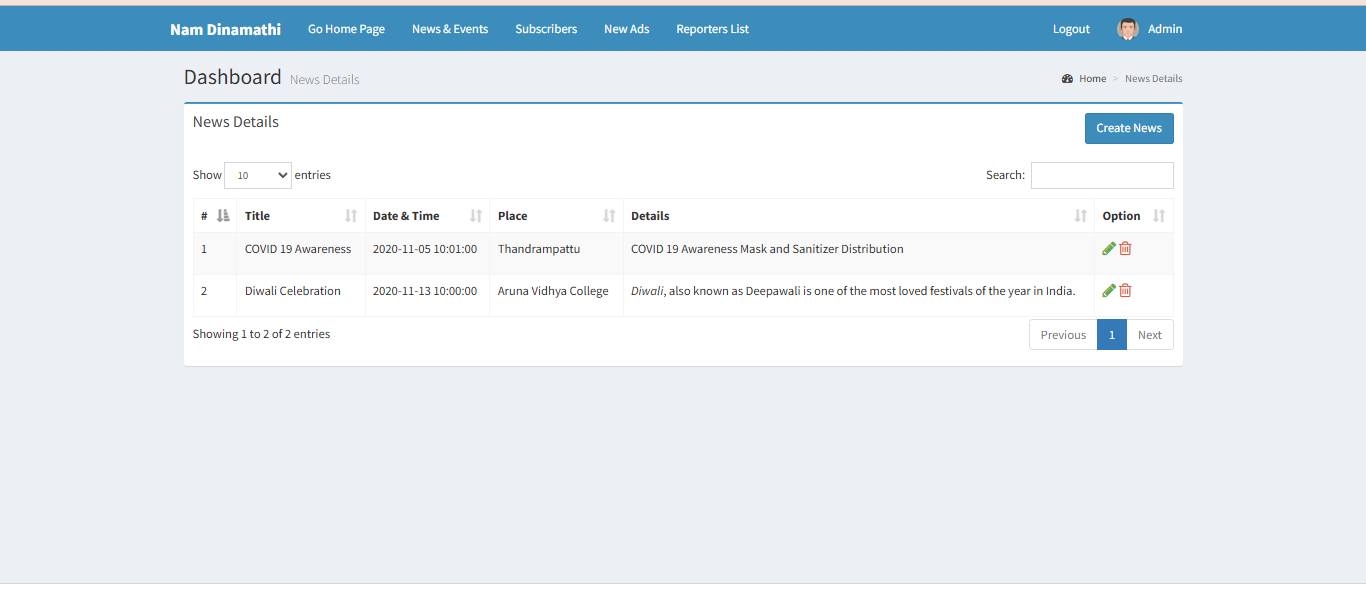Delete the Diwali Celebration news entry
1366x592 pixels.
coord(1125,291)
